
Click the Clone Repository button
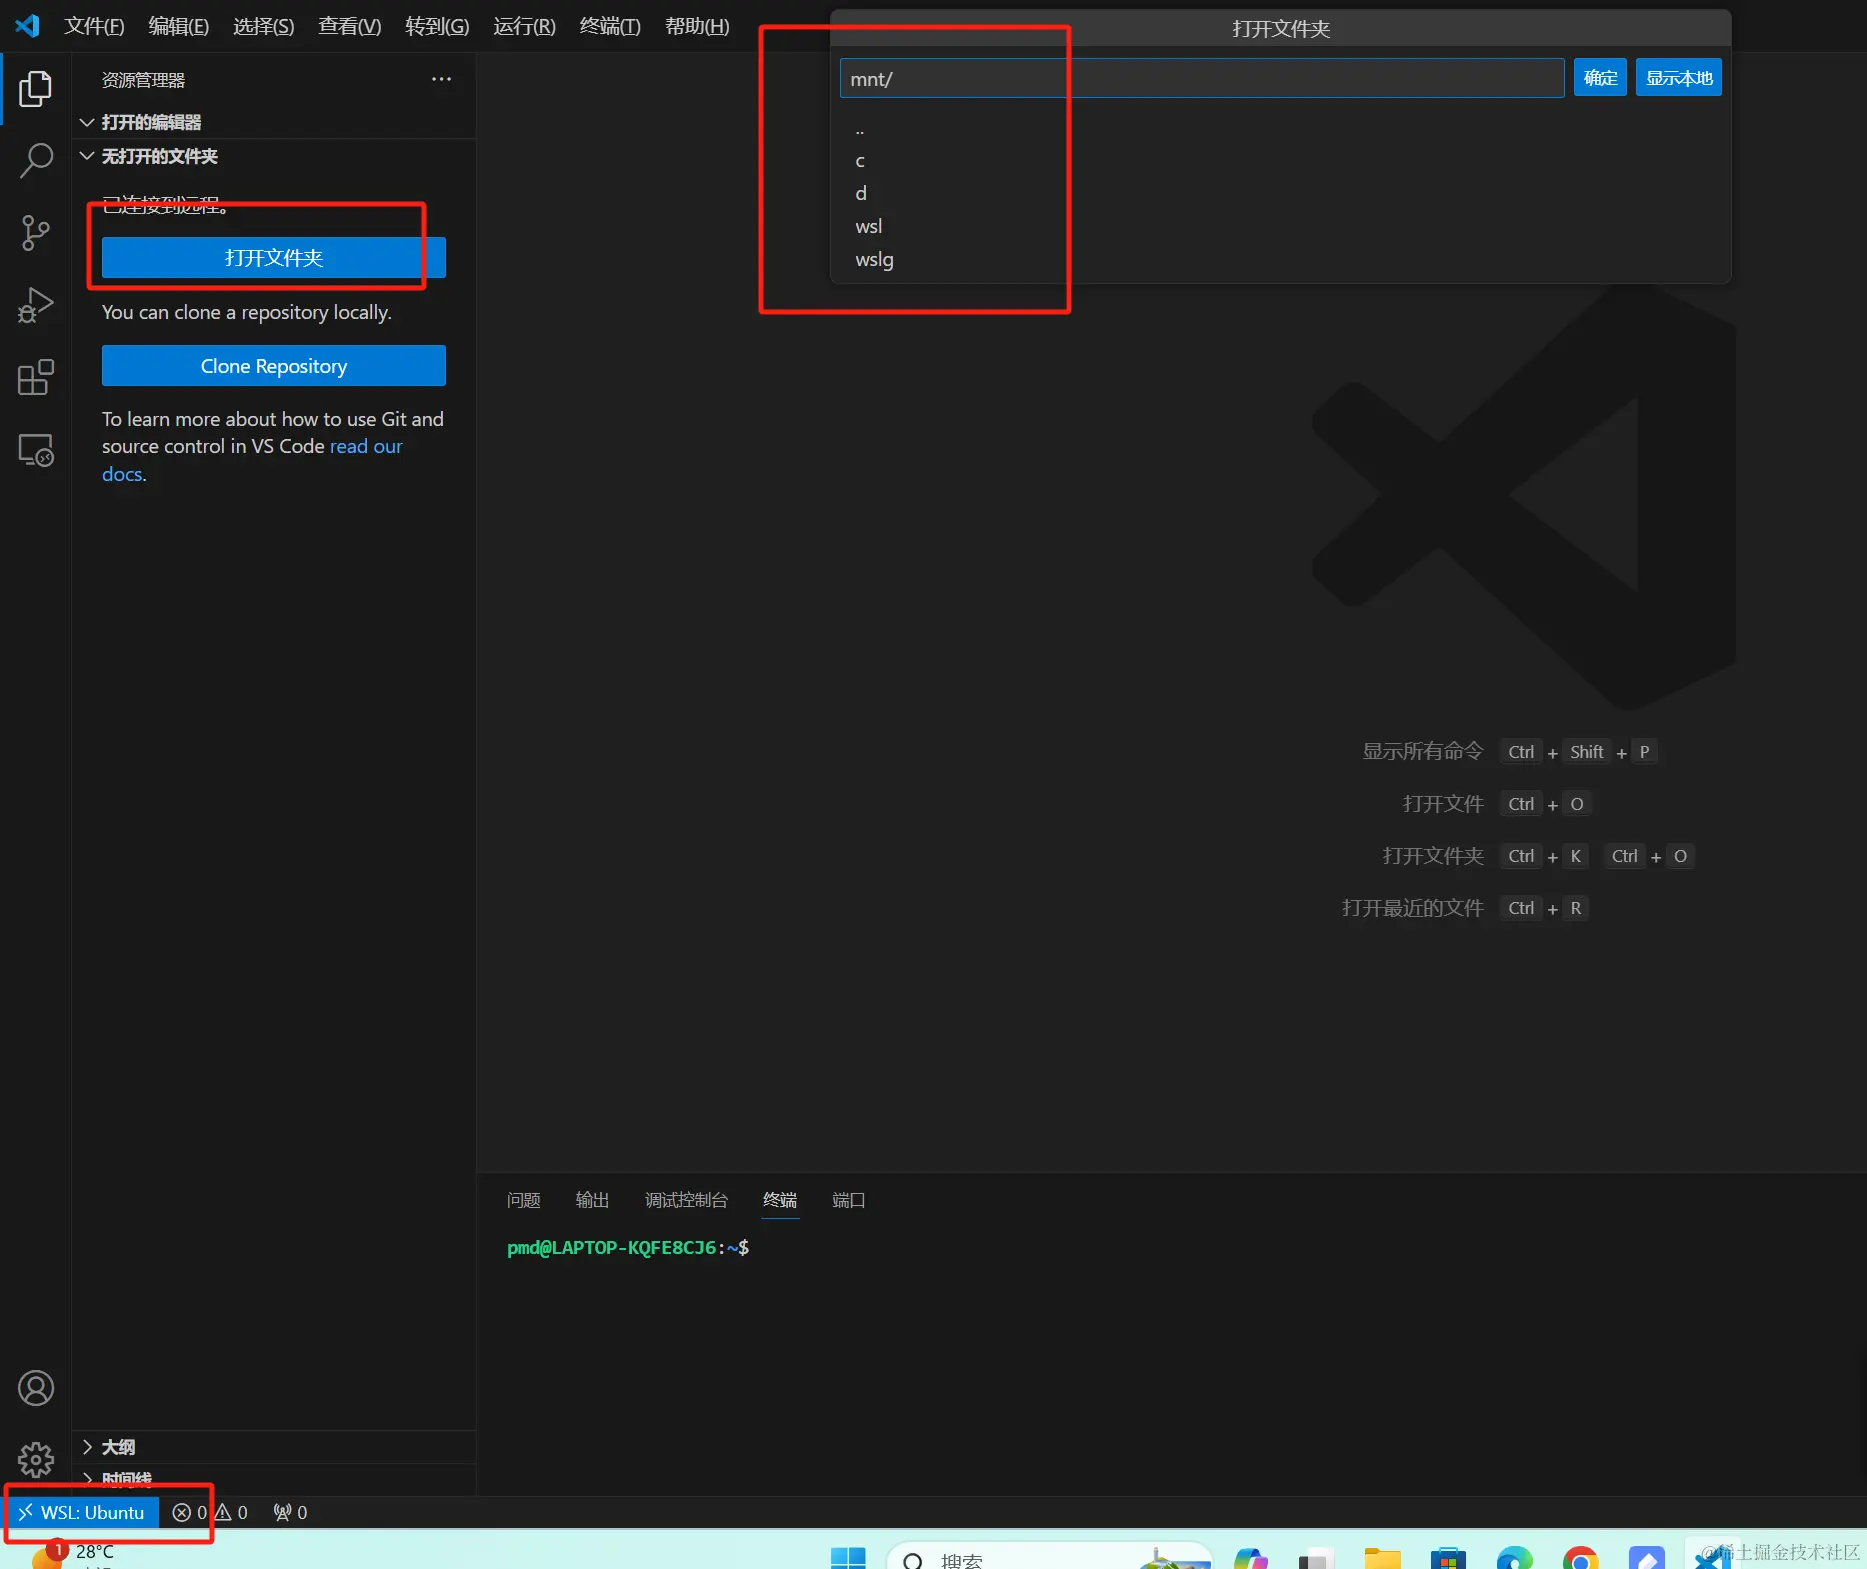tap(273, 366)
